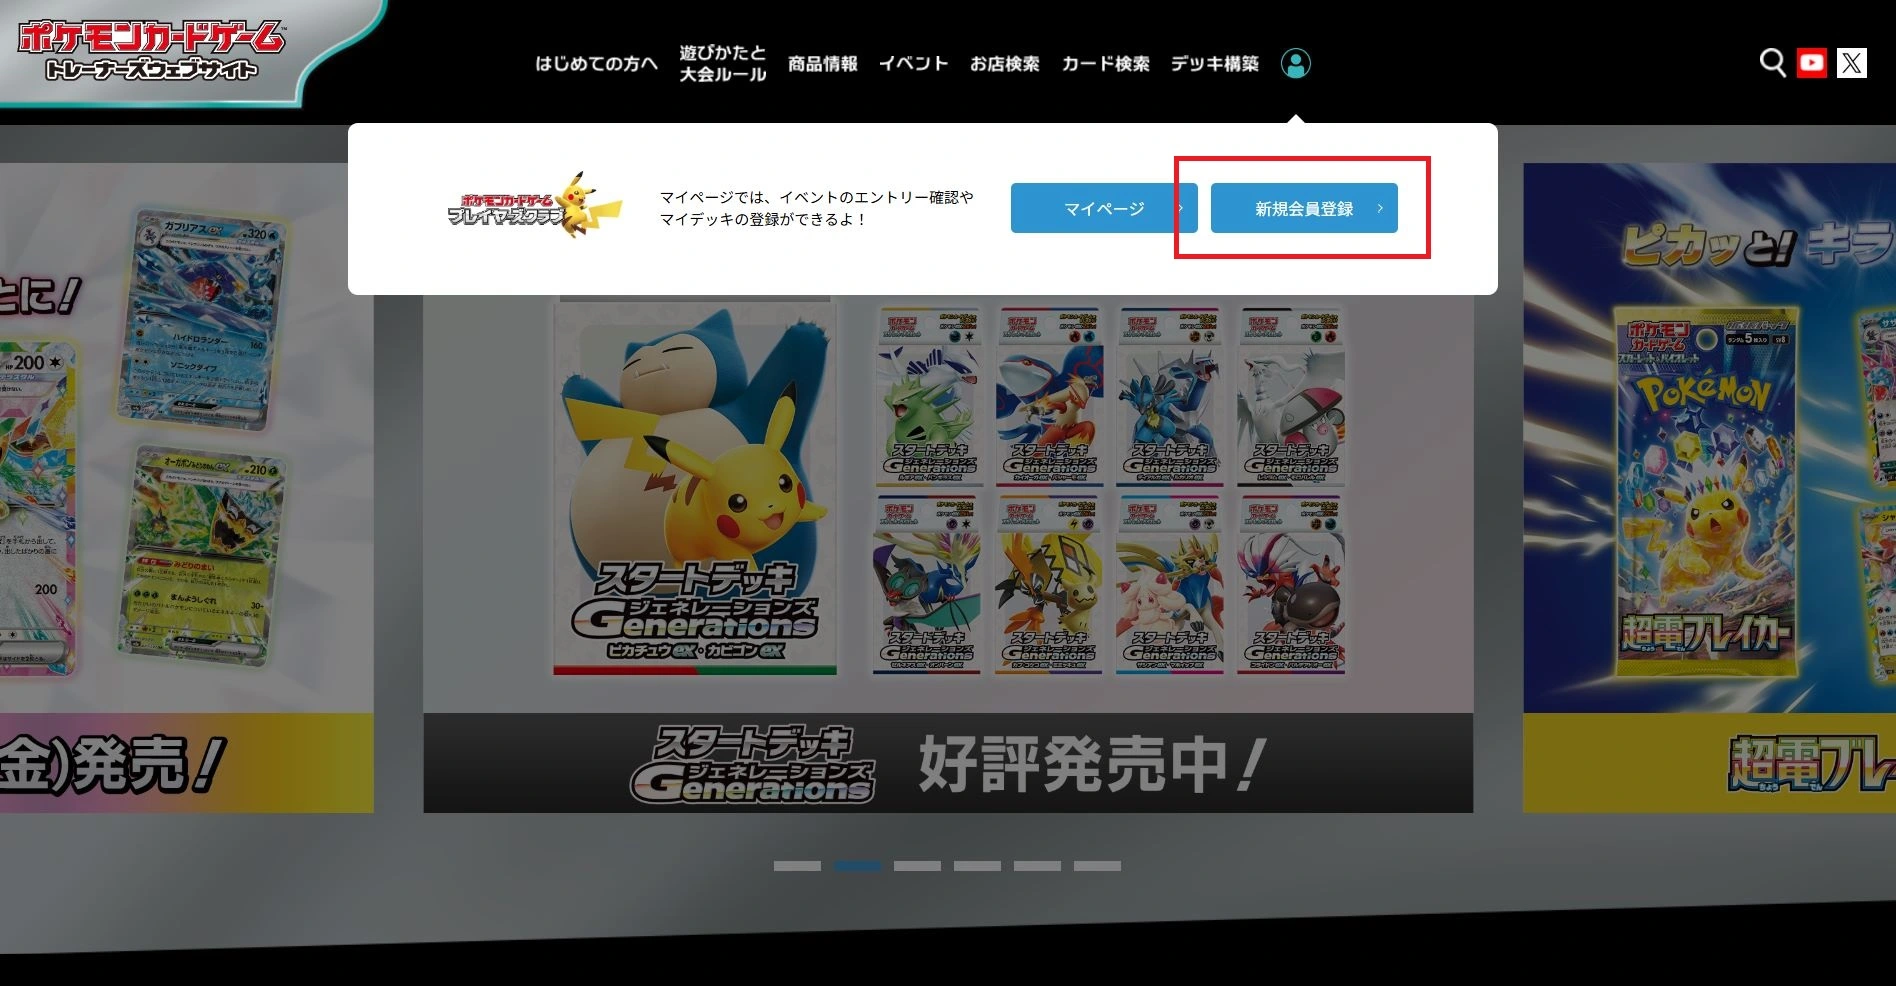
Task: Select the active second carousel indicator
Action: coord(857,866)
